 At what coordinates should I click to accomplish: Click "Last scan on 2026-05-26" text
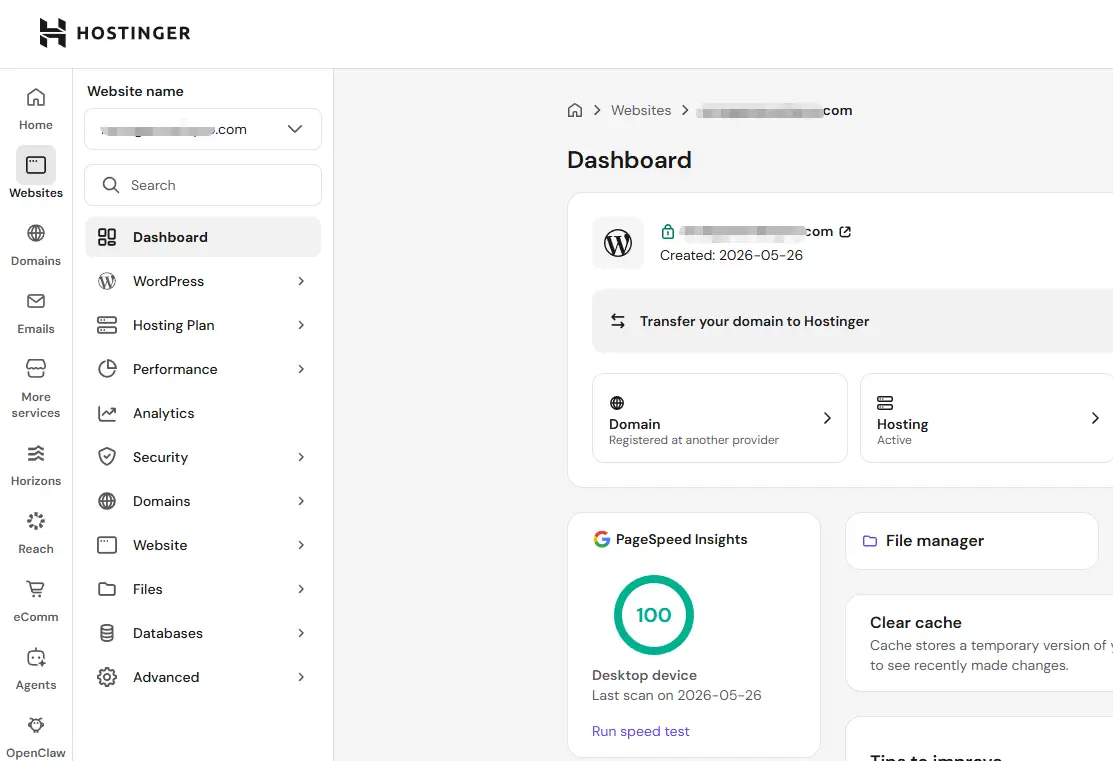[676, 696]
